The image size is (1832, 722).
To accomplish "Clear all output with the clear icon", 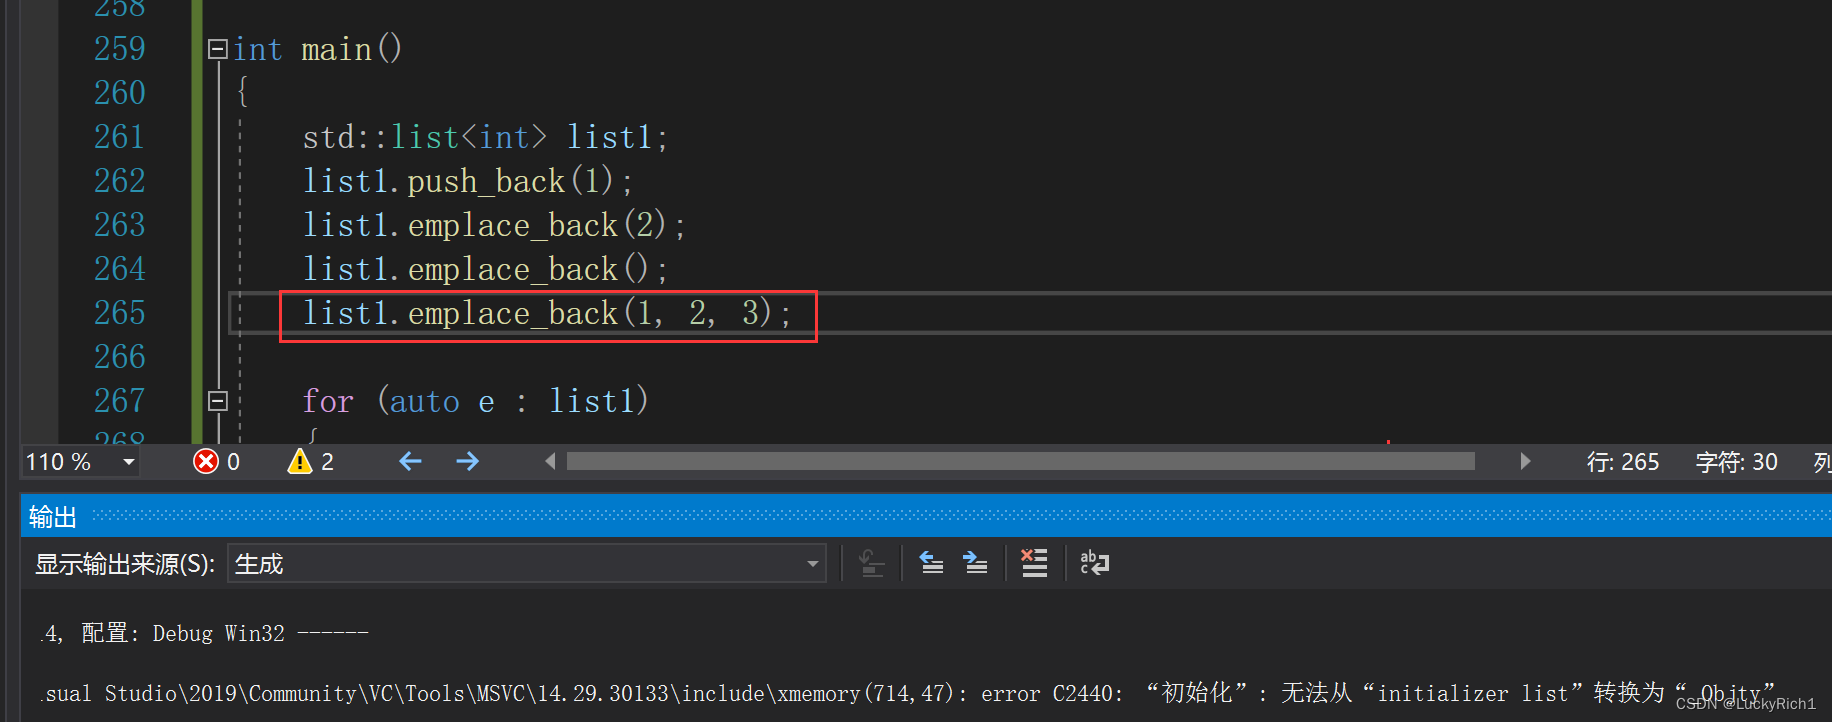I will (1034, 563).
